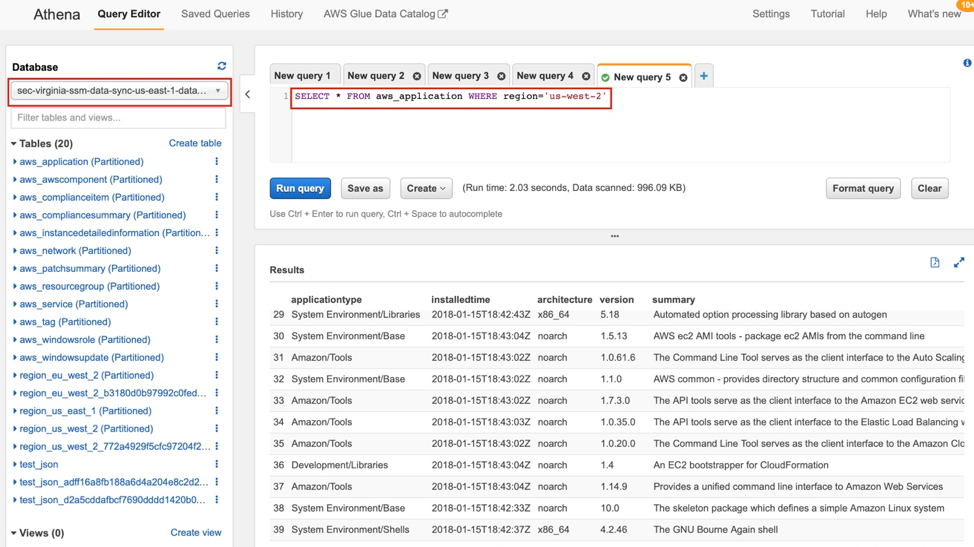
Task: Expand the aws_network table tree item
Action: click(15, 251)
